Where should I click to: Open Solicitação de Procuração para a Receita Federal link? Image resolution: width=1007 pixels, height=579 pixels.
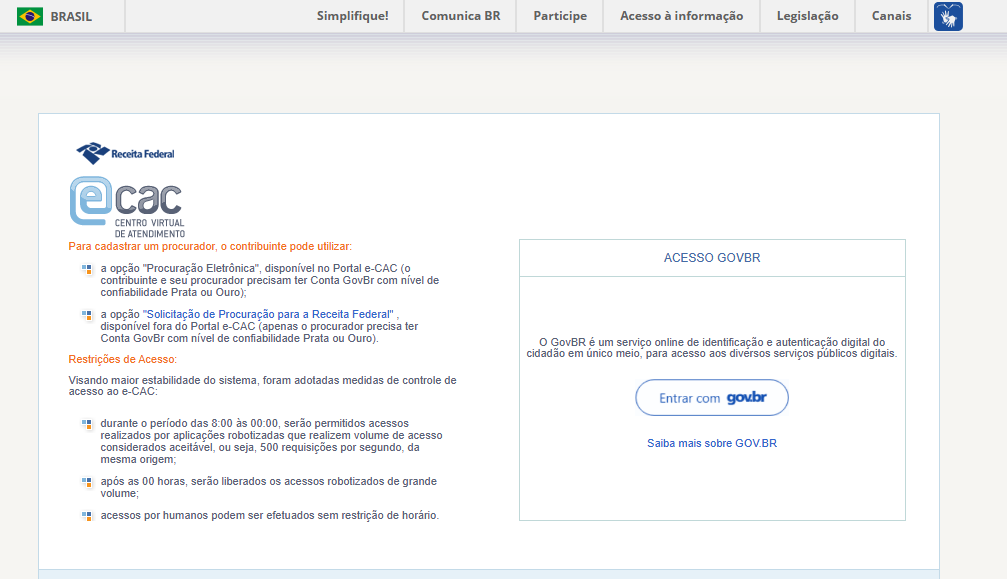point(268,314)
